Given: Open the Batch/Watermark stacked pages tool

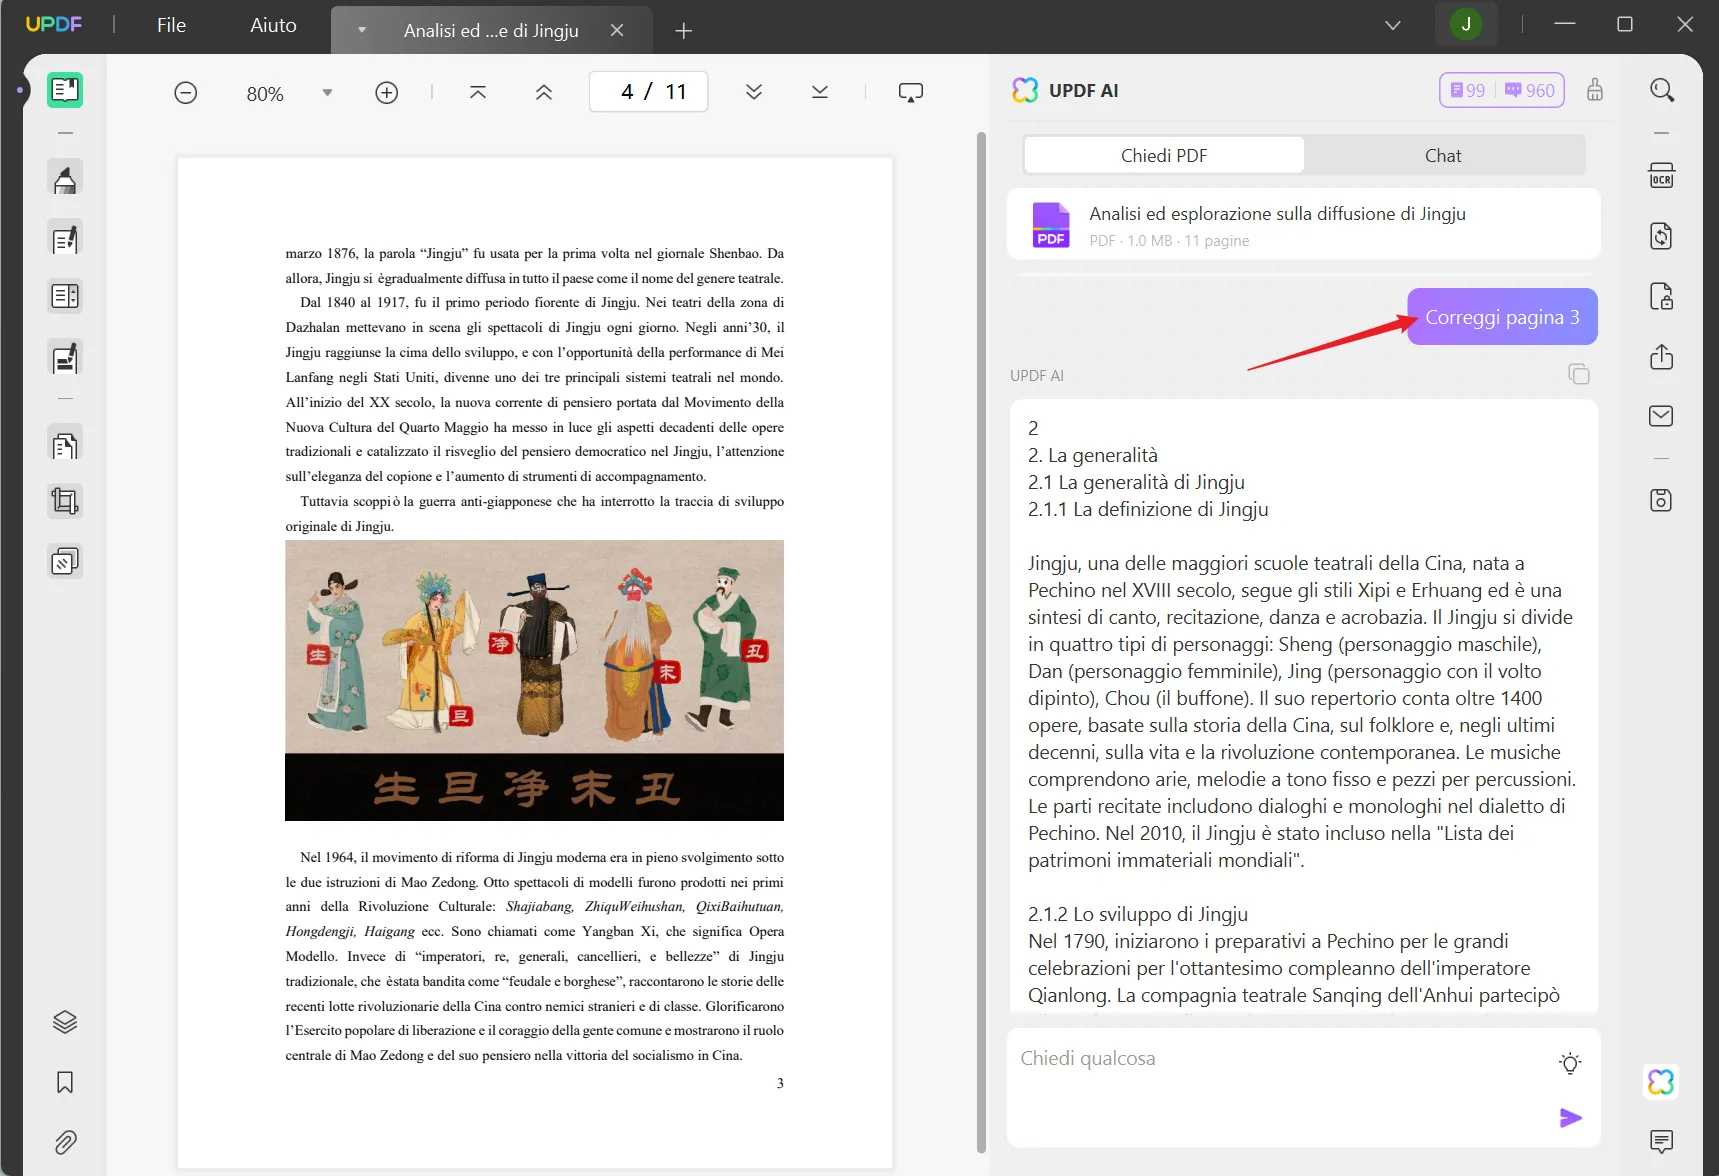Looking at the screenshot, I should point(65,562).
